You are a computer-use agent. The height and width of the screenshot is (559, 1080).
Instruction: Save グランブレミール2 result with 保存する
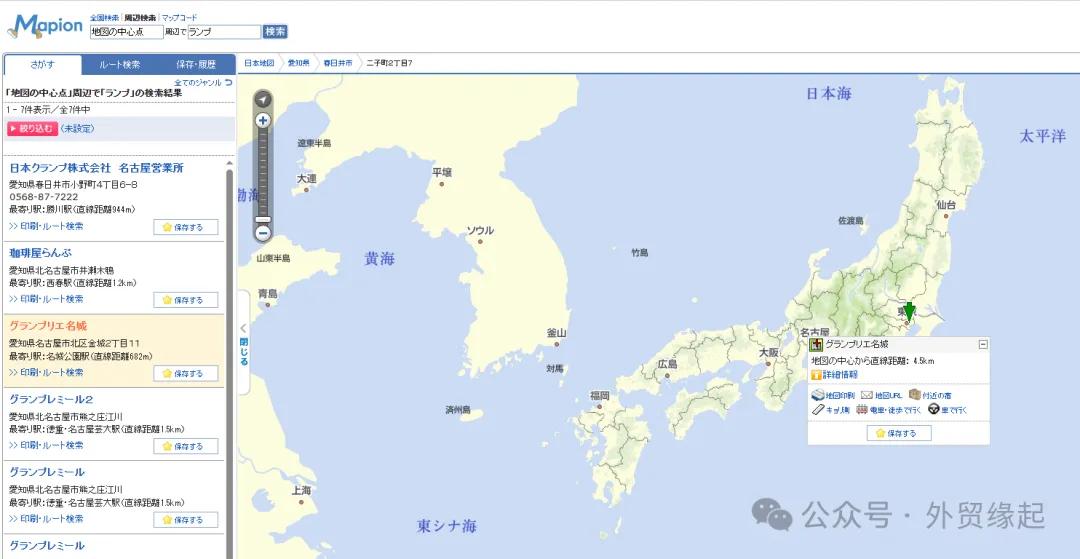pyautogui.click(x=186, y=446)
